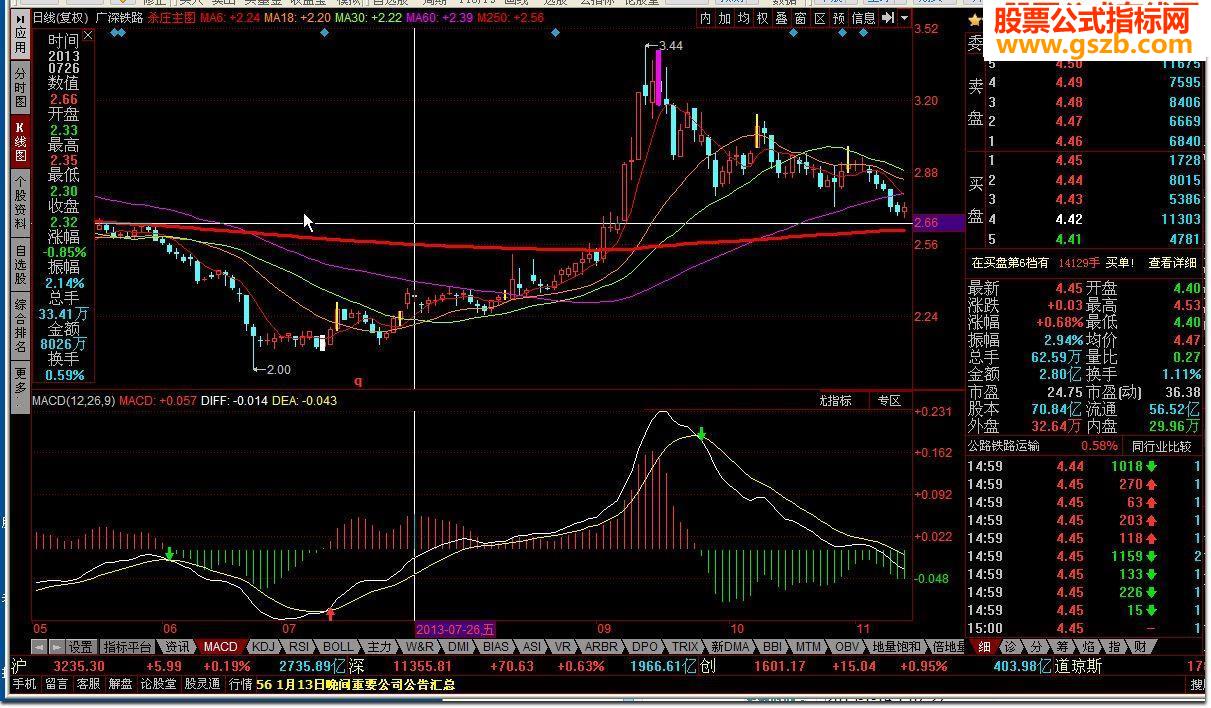The image size is (1211, 708).
Task: Select the 主力 indicator tab
Action: pyautogui.click(x=379, y=646)
